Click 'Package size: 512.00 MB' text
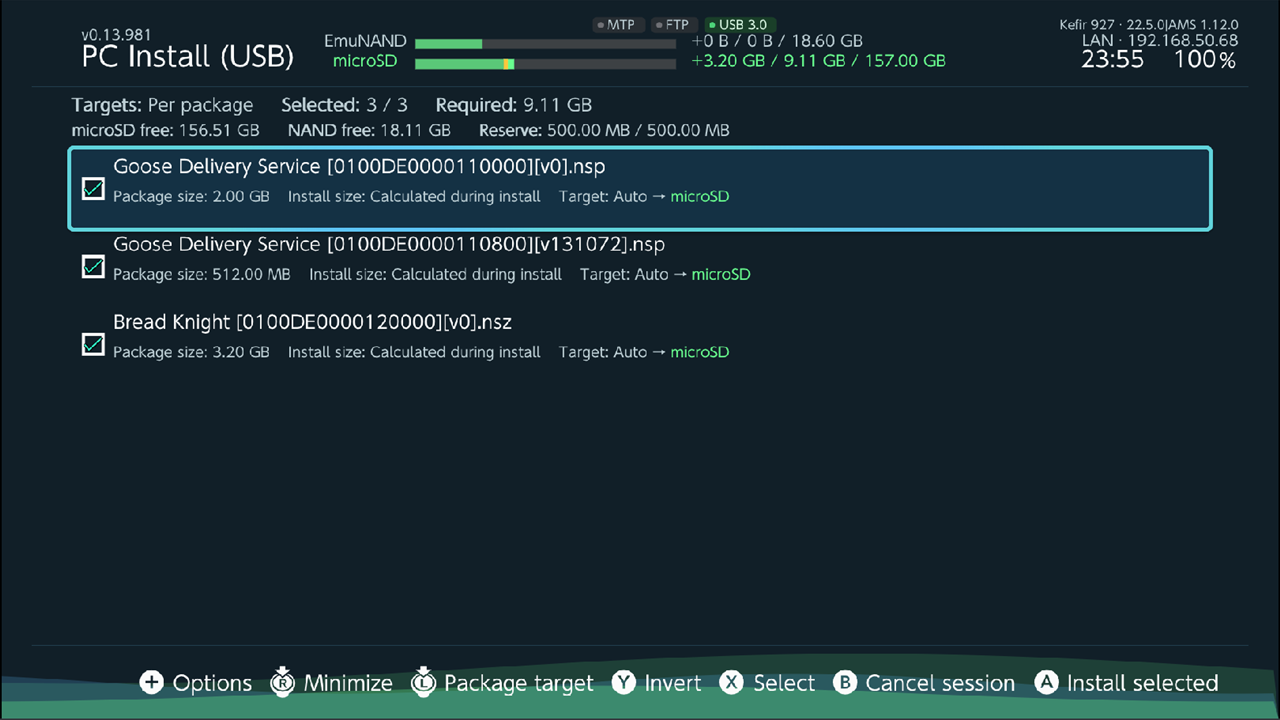 (202, 274)
